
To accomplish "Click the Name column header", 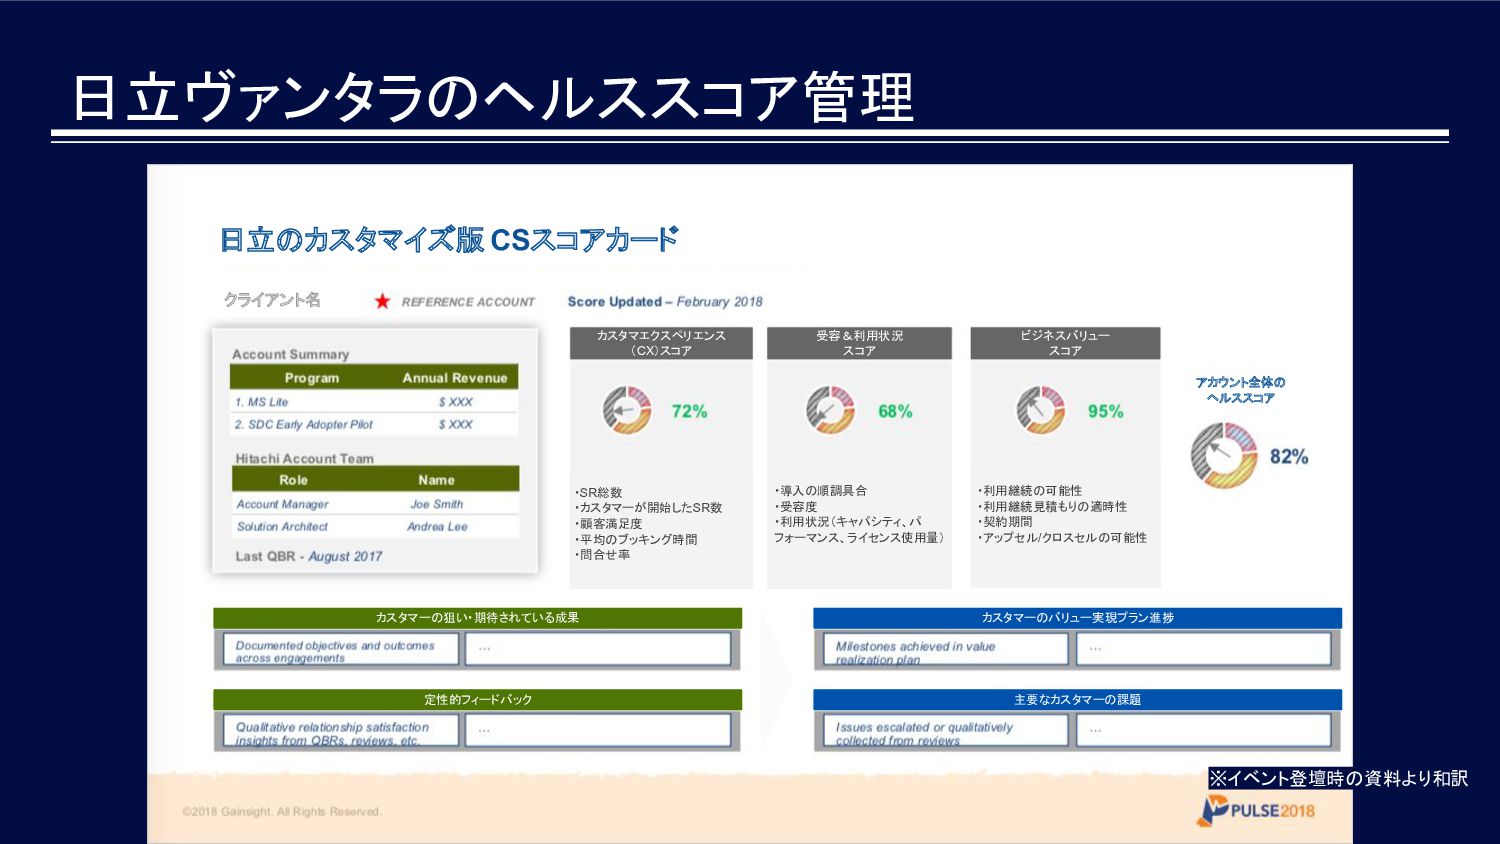I will (436, 480).
